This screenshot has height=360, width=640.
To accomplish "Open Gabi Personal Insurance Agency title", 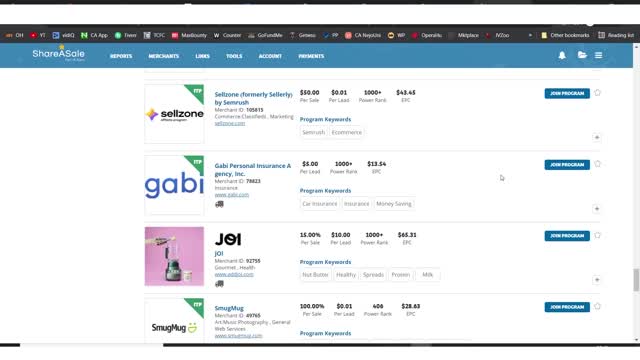I will tap(253, 170).
